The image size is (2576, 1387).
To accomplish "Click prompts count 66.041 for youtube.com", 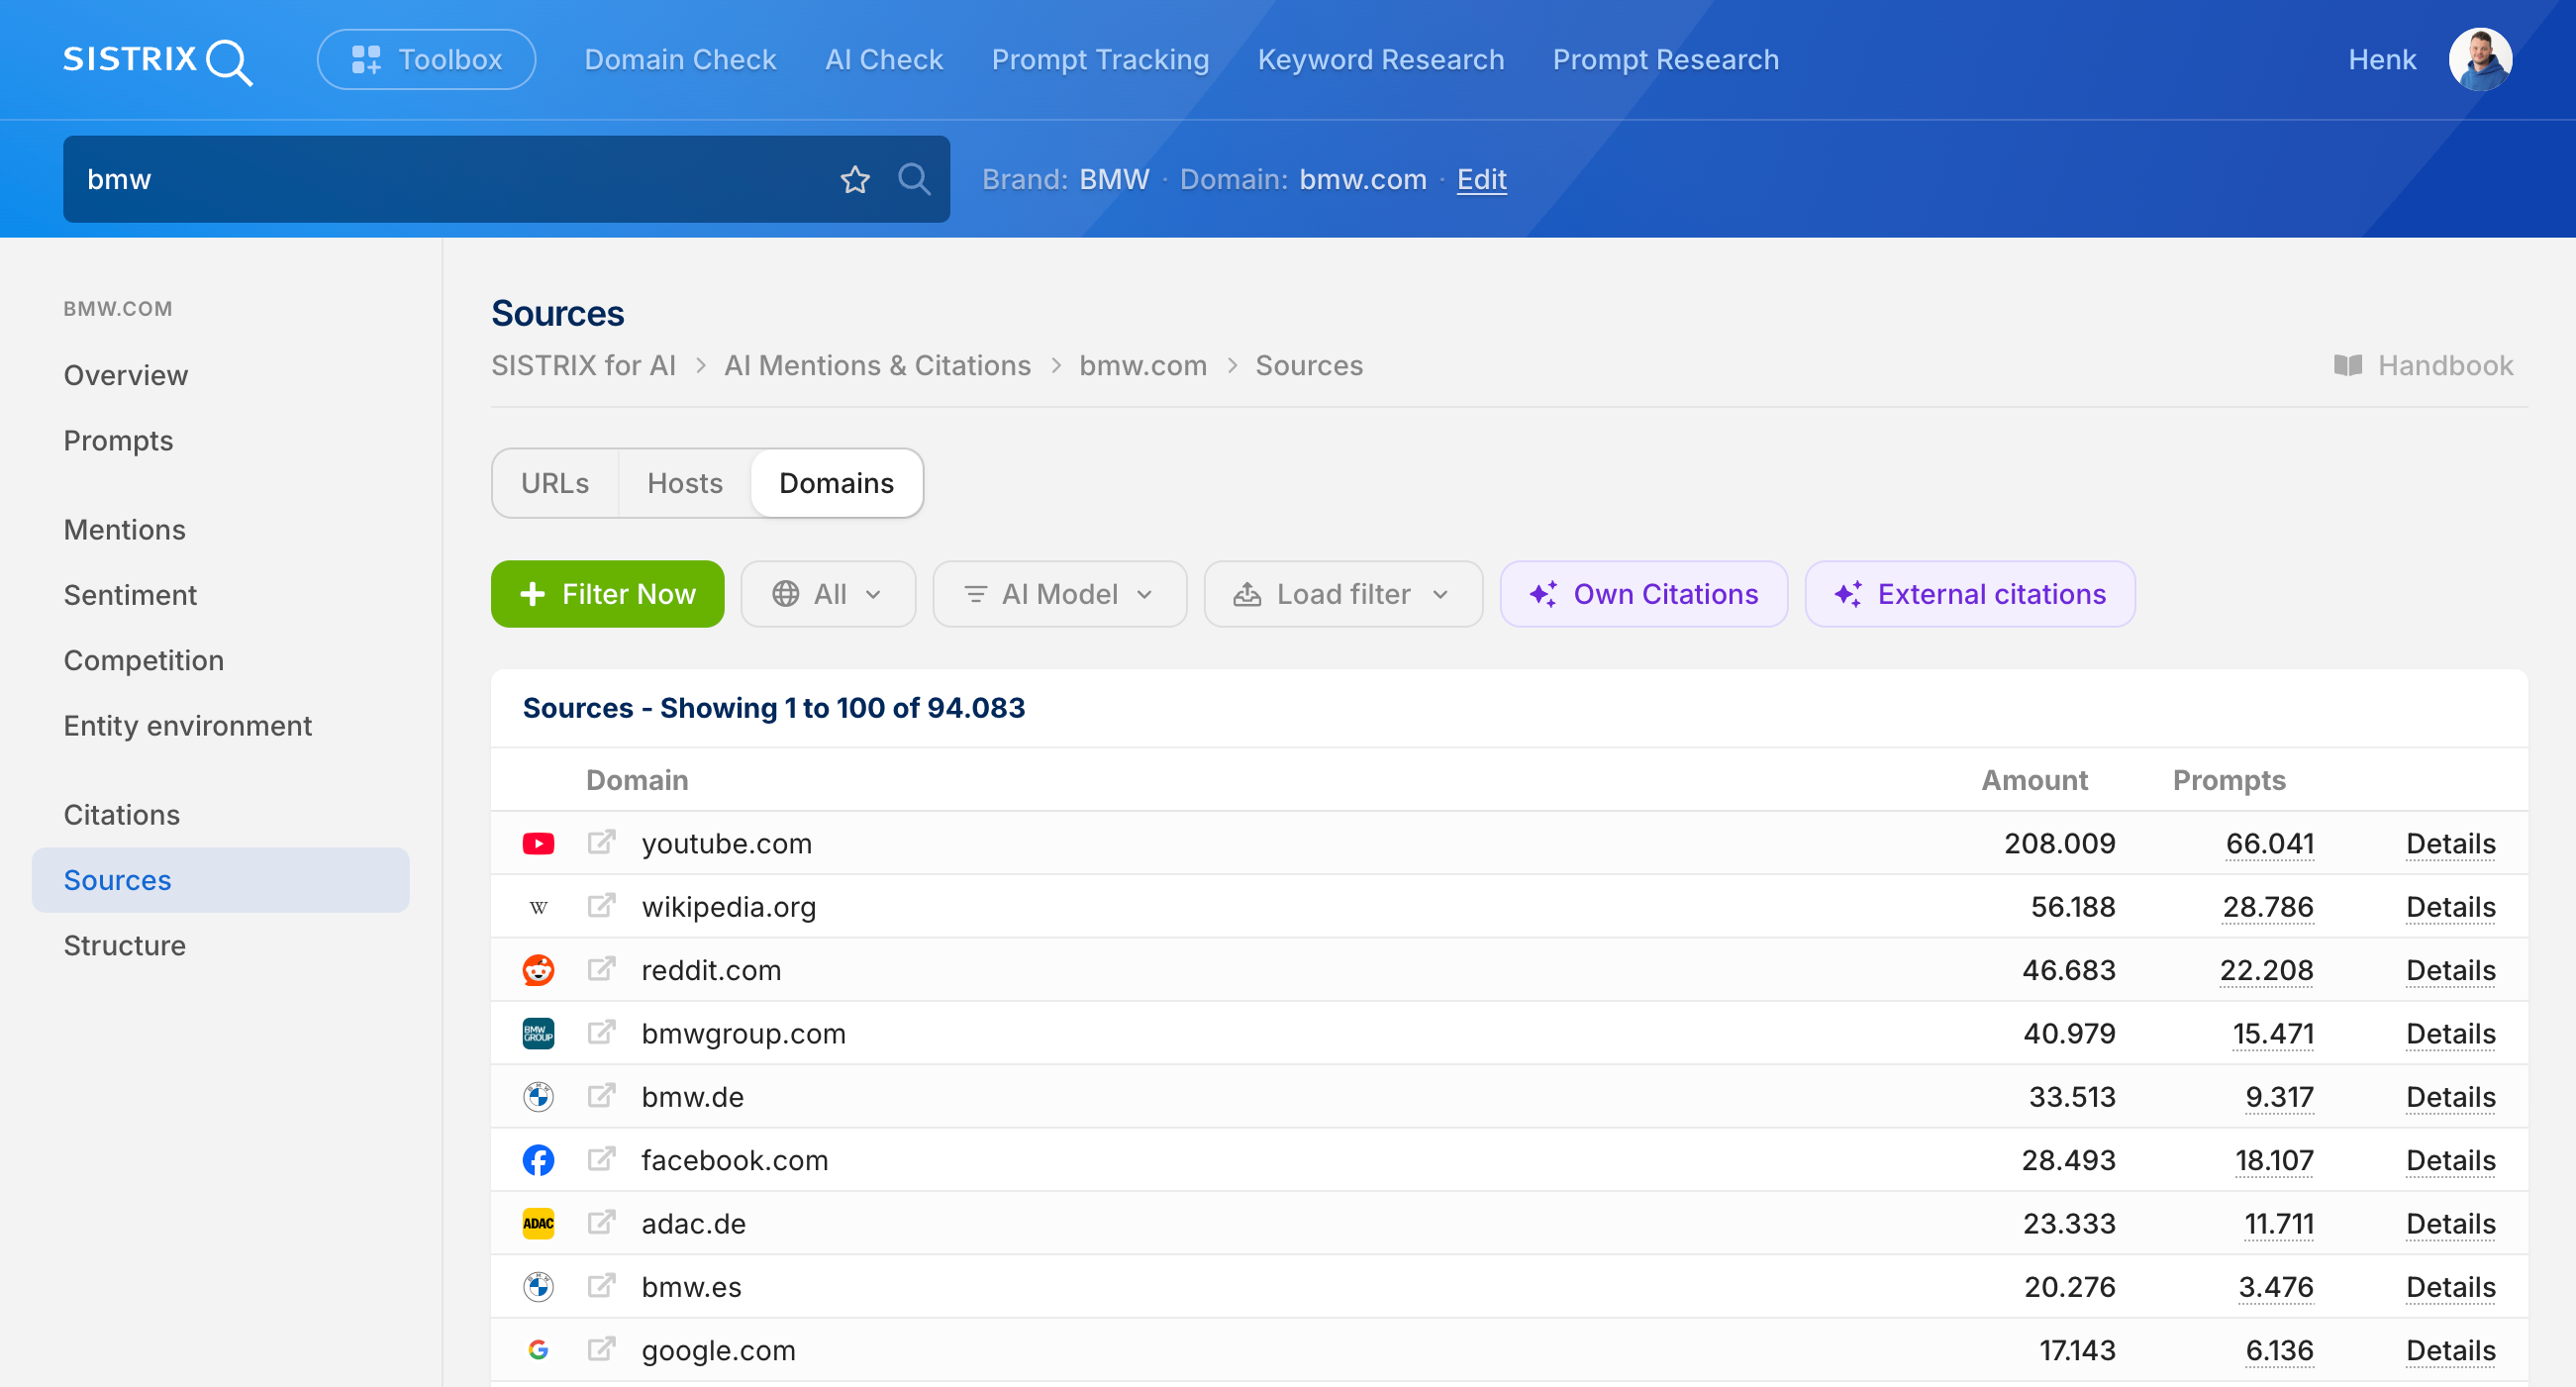I will click(x=2269, y=844).
